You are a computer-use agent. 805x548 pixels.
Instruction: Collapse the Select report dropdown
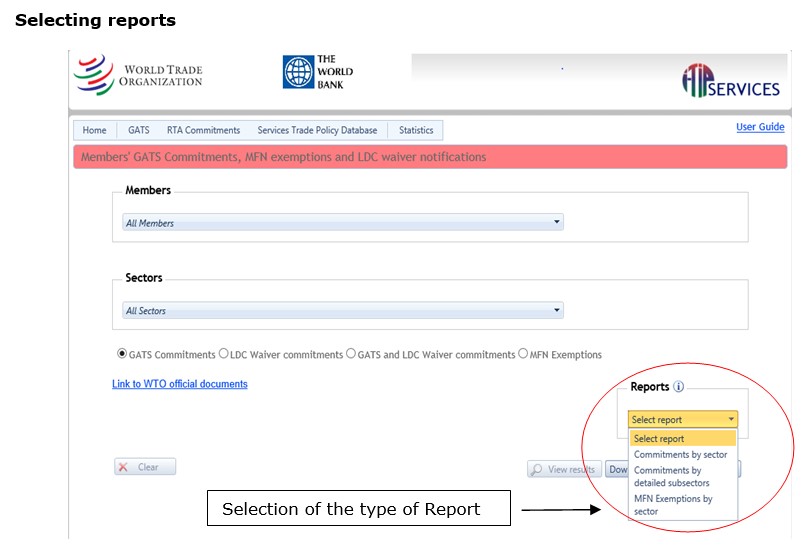click(x=683, y=420)
